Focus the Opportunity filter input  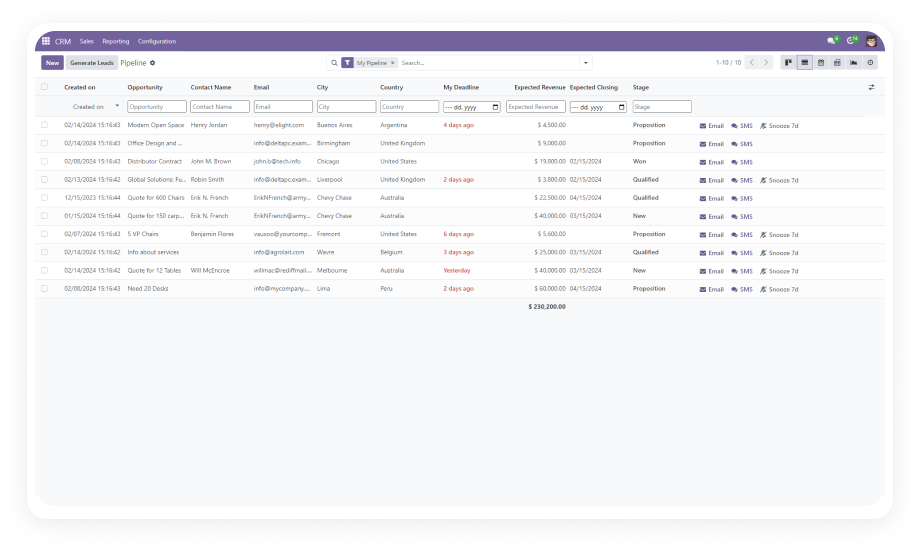[x=157, y=107]
